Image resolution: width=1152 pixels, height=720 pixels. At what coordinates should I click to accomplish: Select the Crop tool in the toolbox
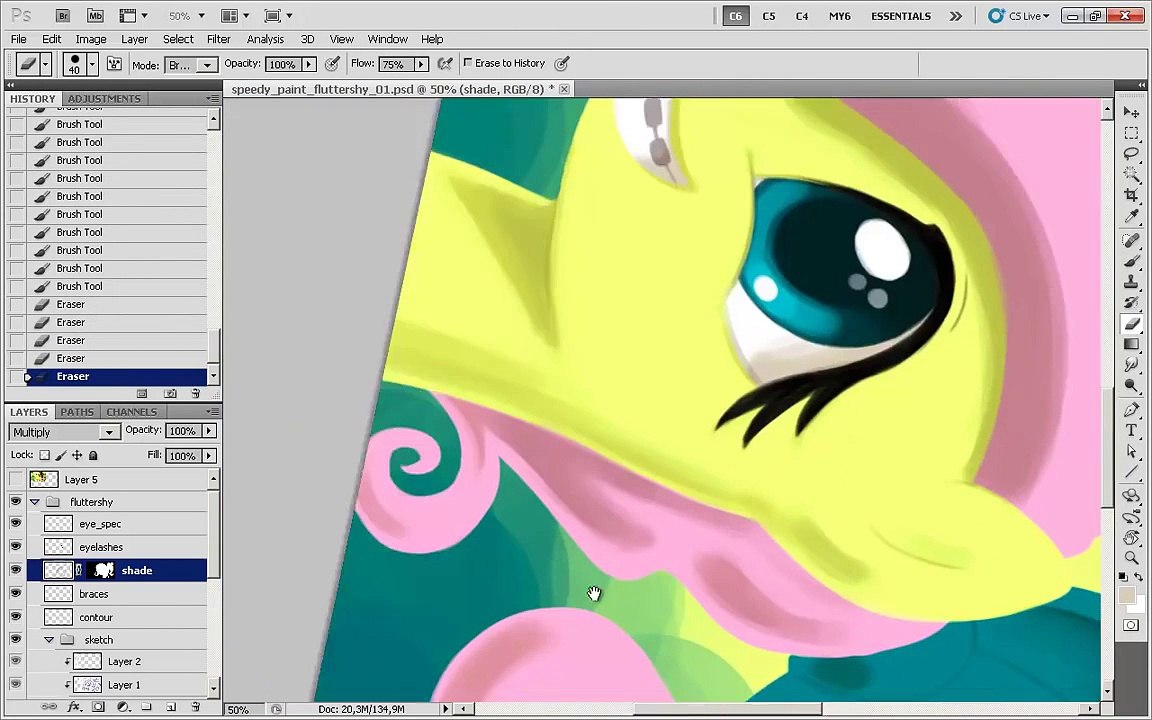(x=1131, y=195)
